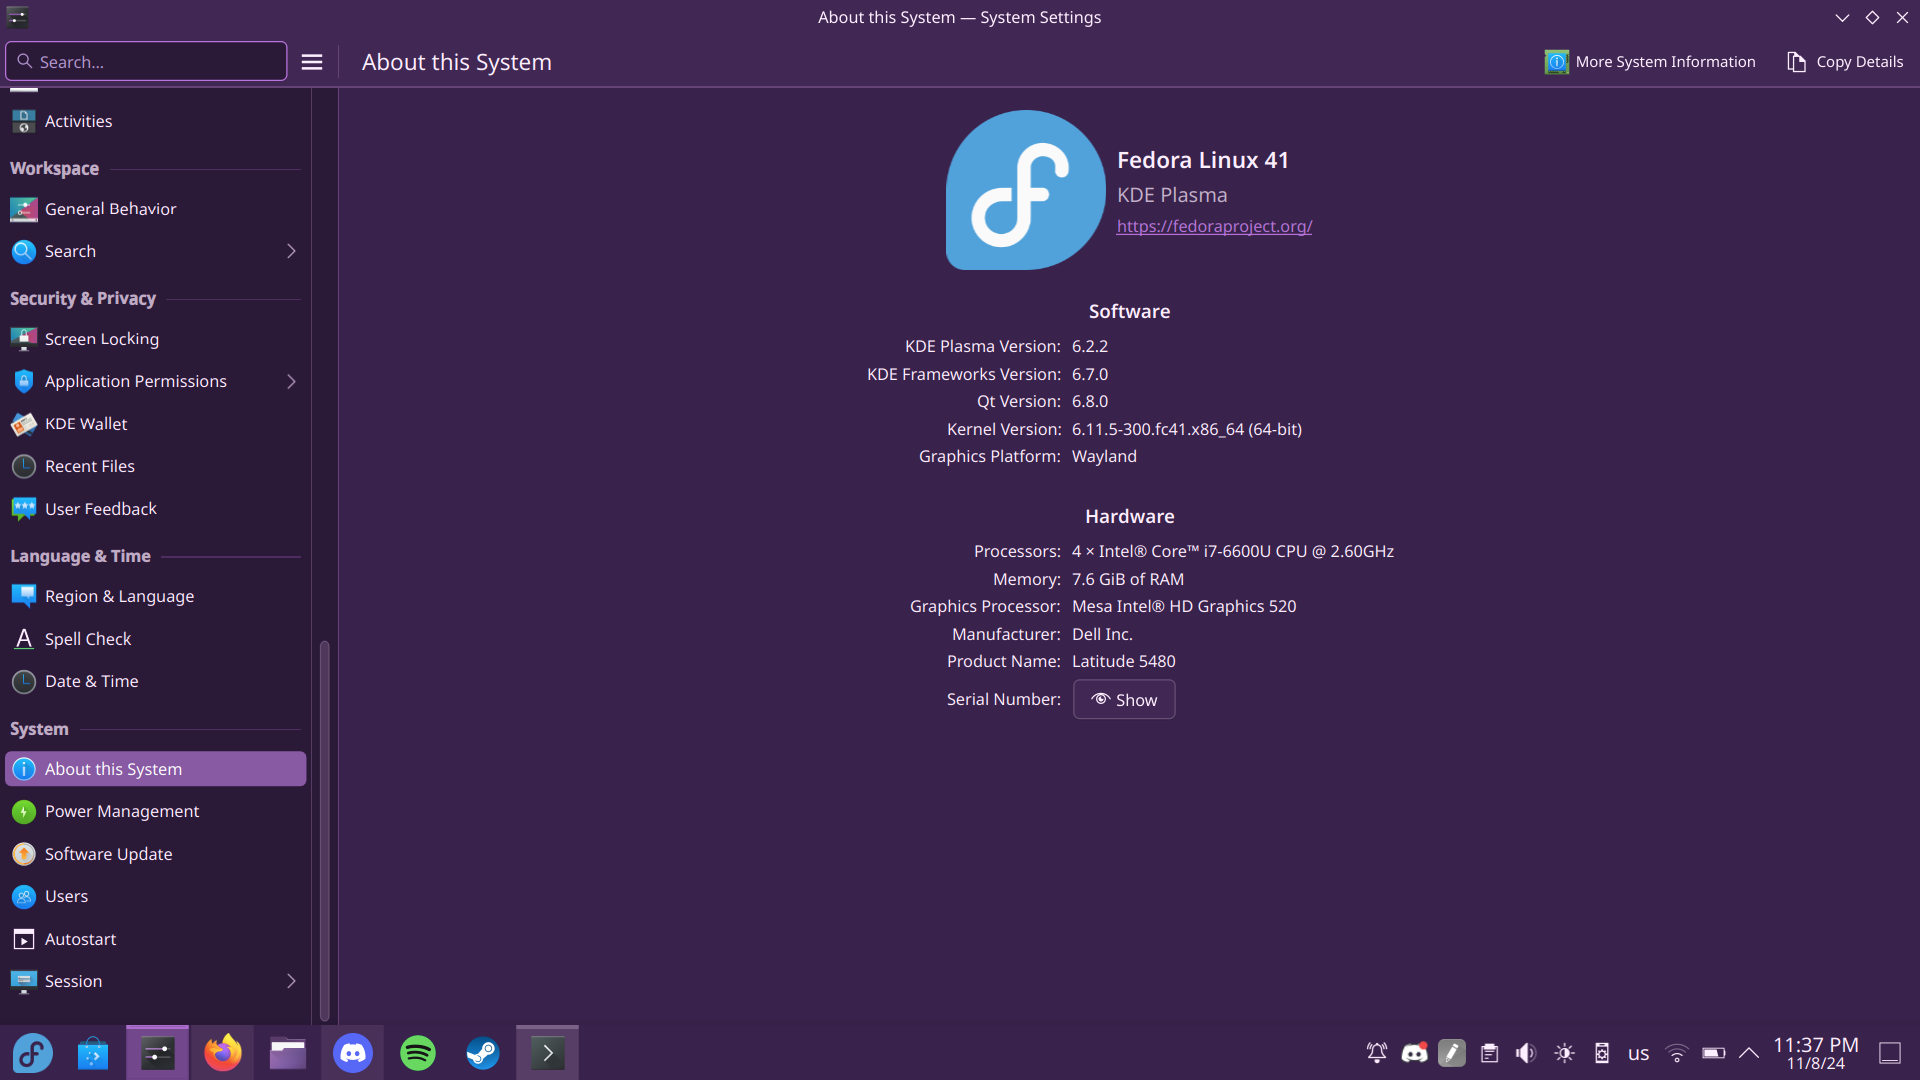Viewport: 1920px width, 1080px height.
Task: Click the sidebar vertical scrollbar
Action: (324, 830)
